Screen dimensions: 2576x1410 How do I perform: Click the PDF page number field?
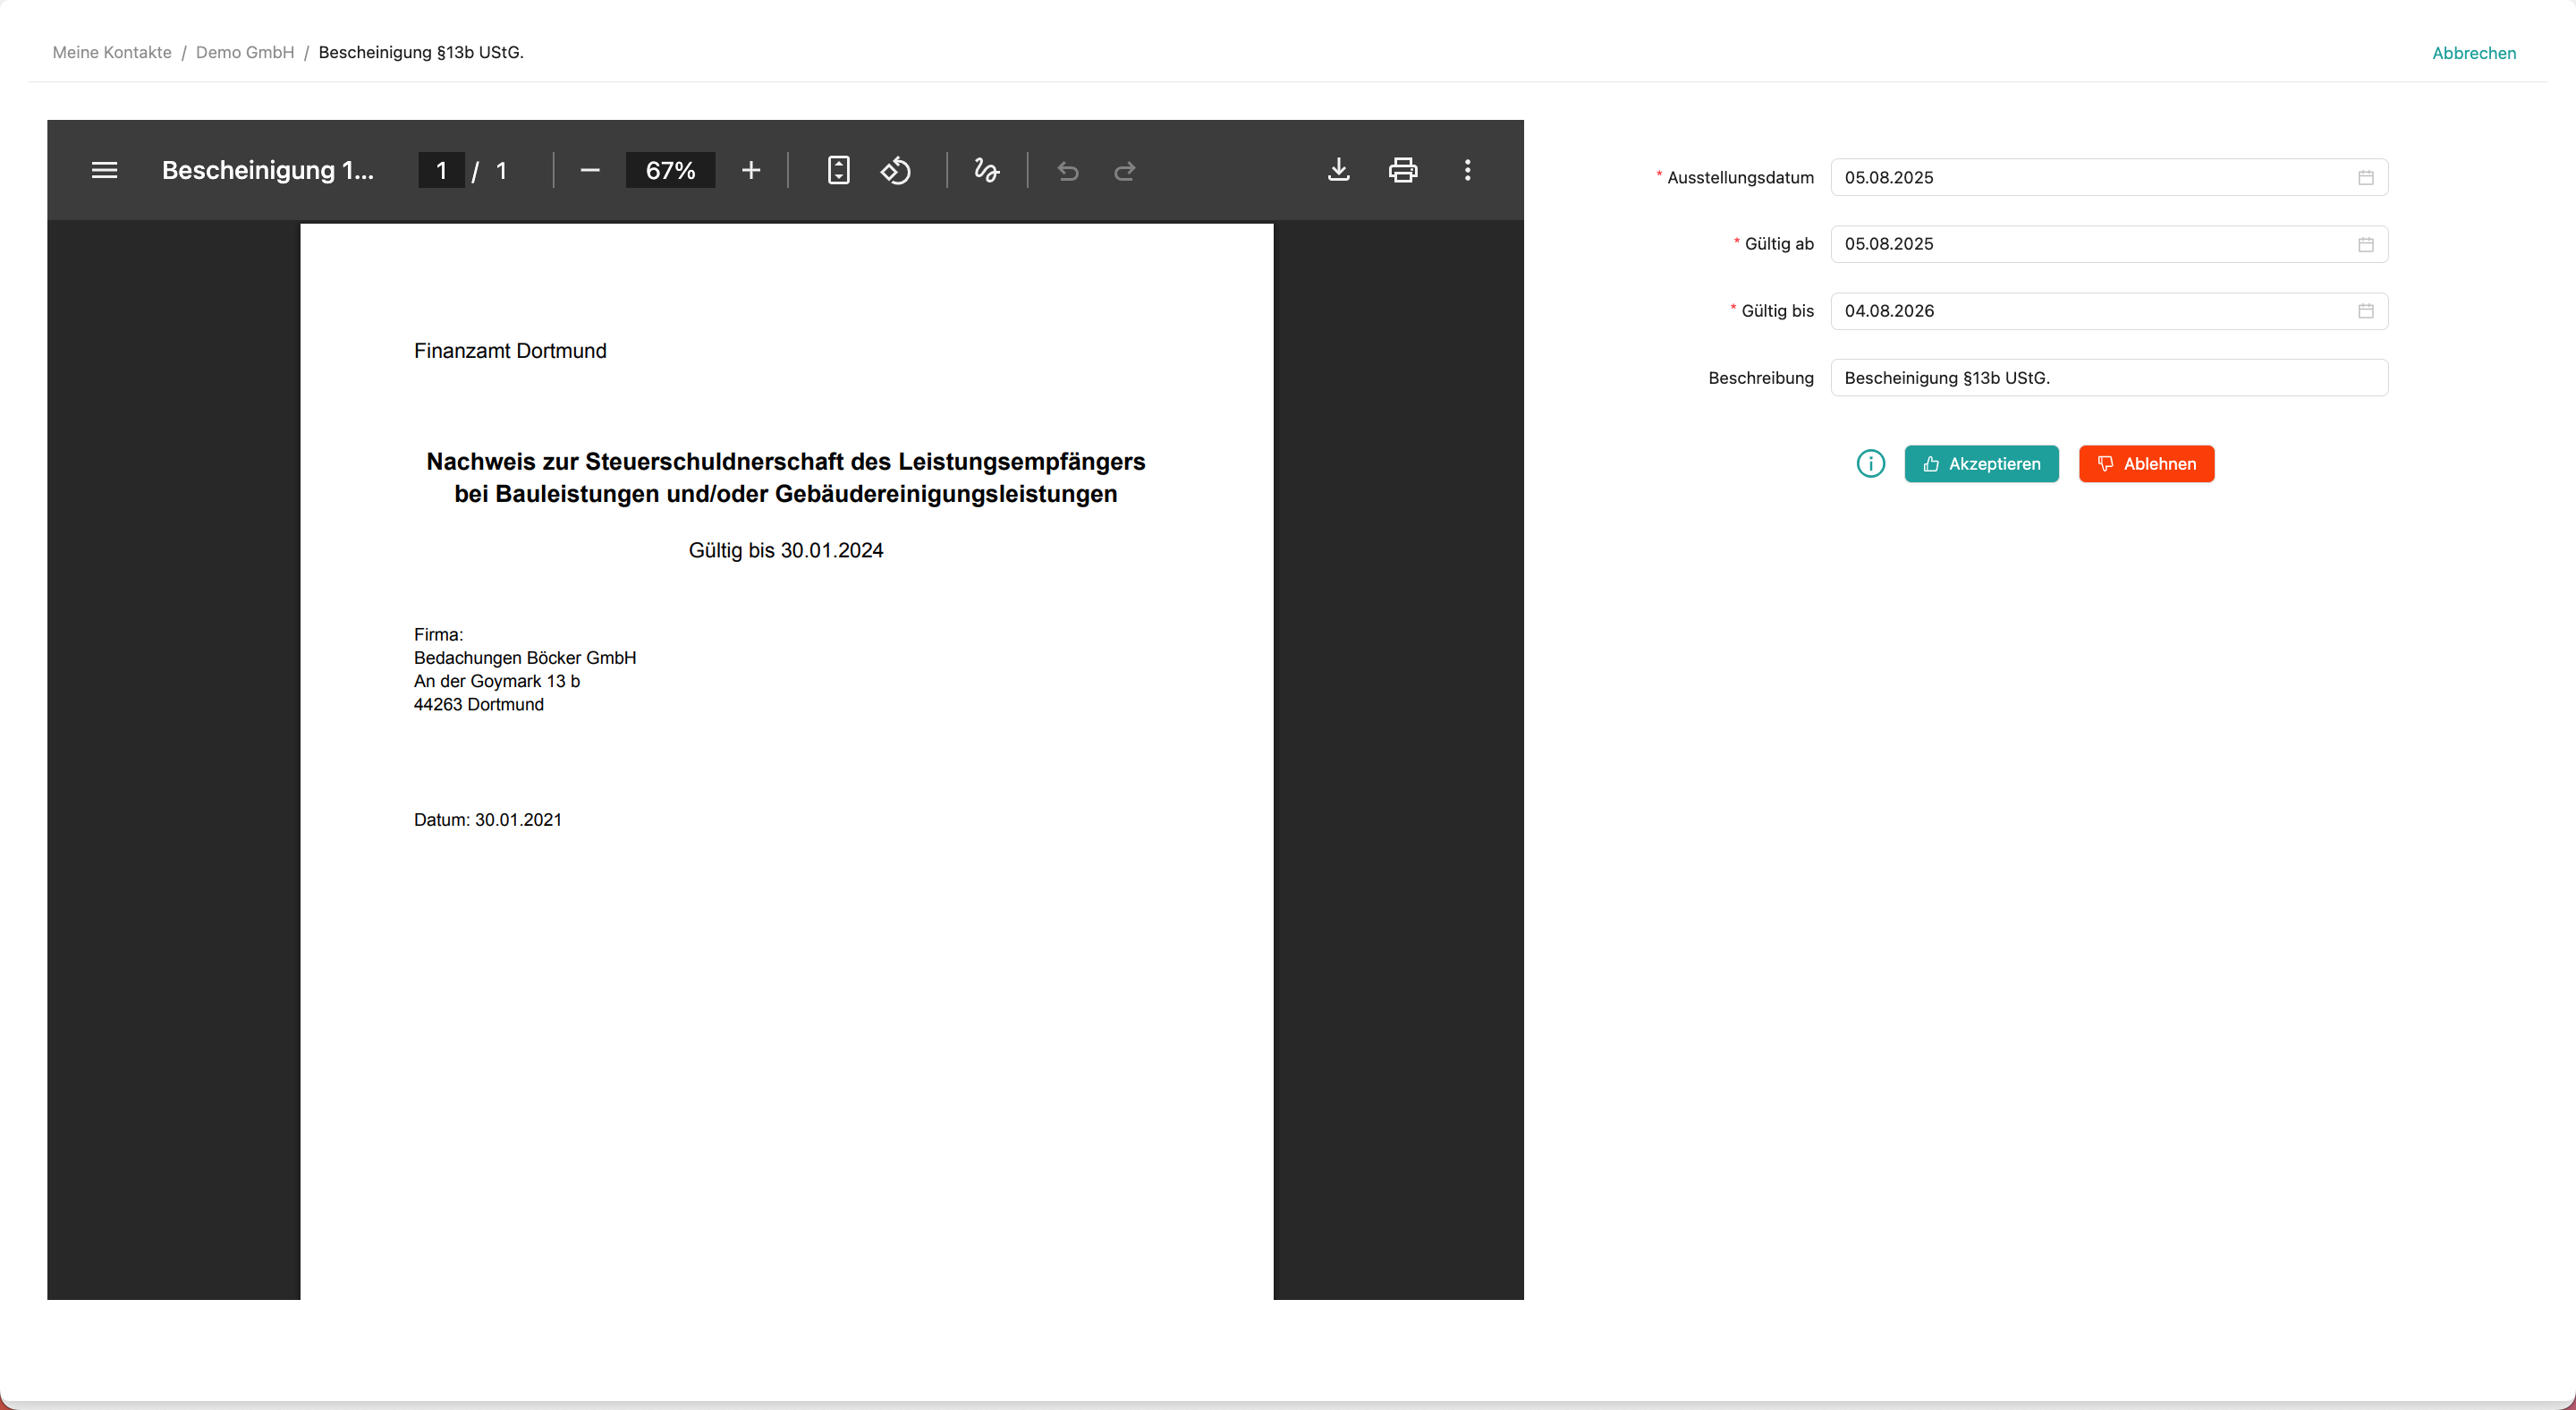(441, 170)
